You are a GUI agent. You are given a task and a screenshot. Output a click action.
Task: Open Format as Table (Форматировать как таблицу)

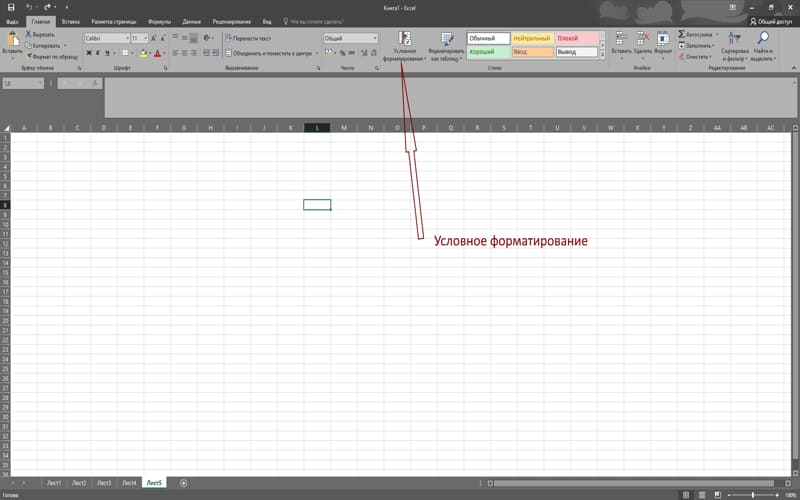pyautogui.click(x=446, y=46)
